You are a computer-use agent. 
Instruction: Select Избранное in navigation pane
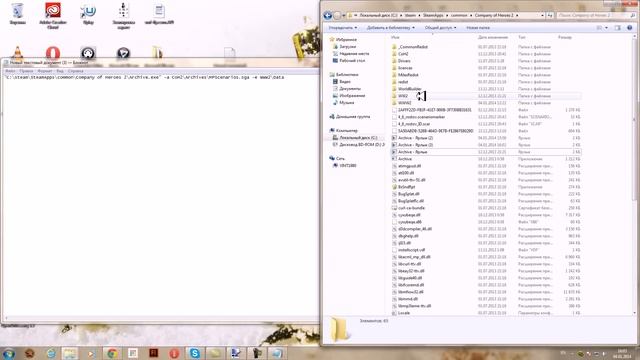point(346,40)
